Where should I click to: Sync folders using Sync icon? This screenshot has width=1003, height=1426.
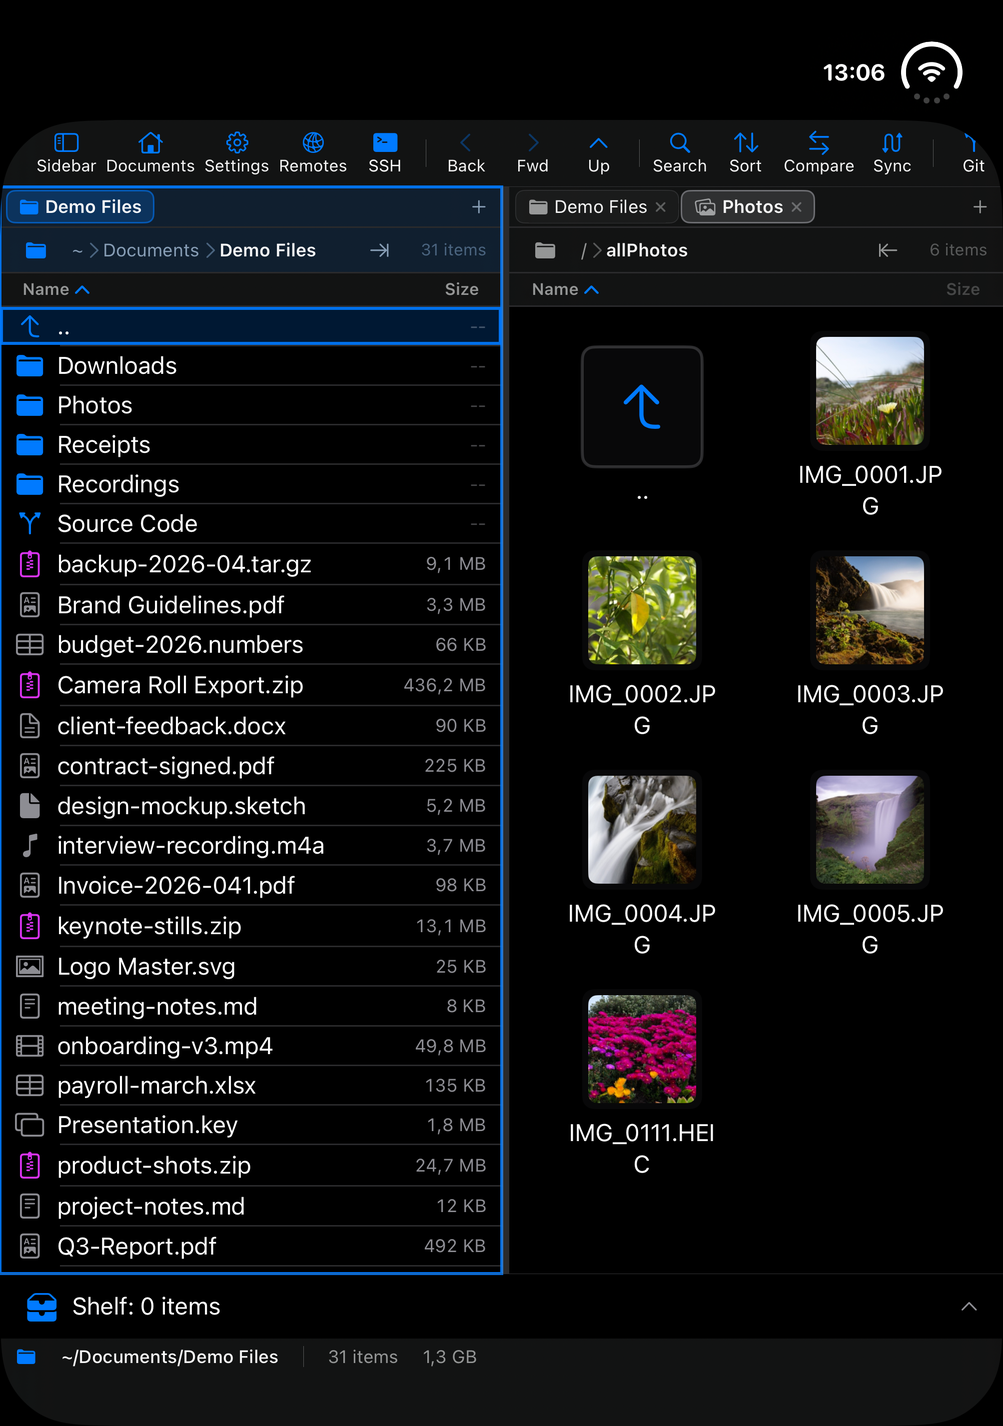892,153
